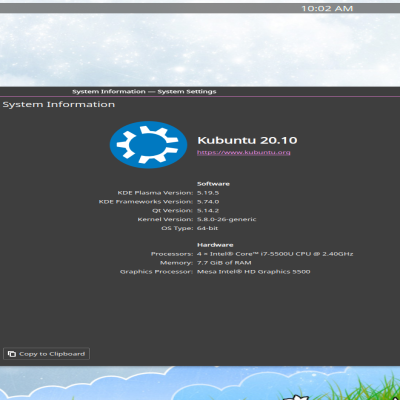Click the 'Memory:' label
This screenshot has height=400, width=400.
pyautogui.click(x=177, y=263)
